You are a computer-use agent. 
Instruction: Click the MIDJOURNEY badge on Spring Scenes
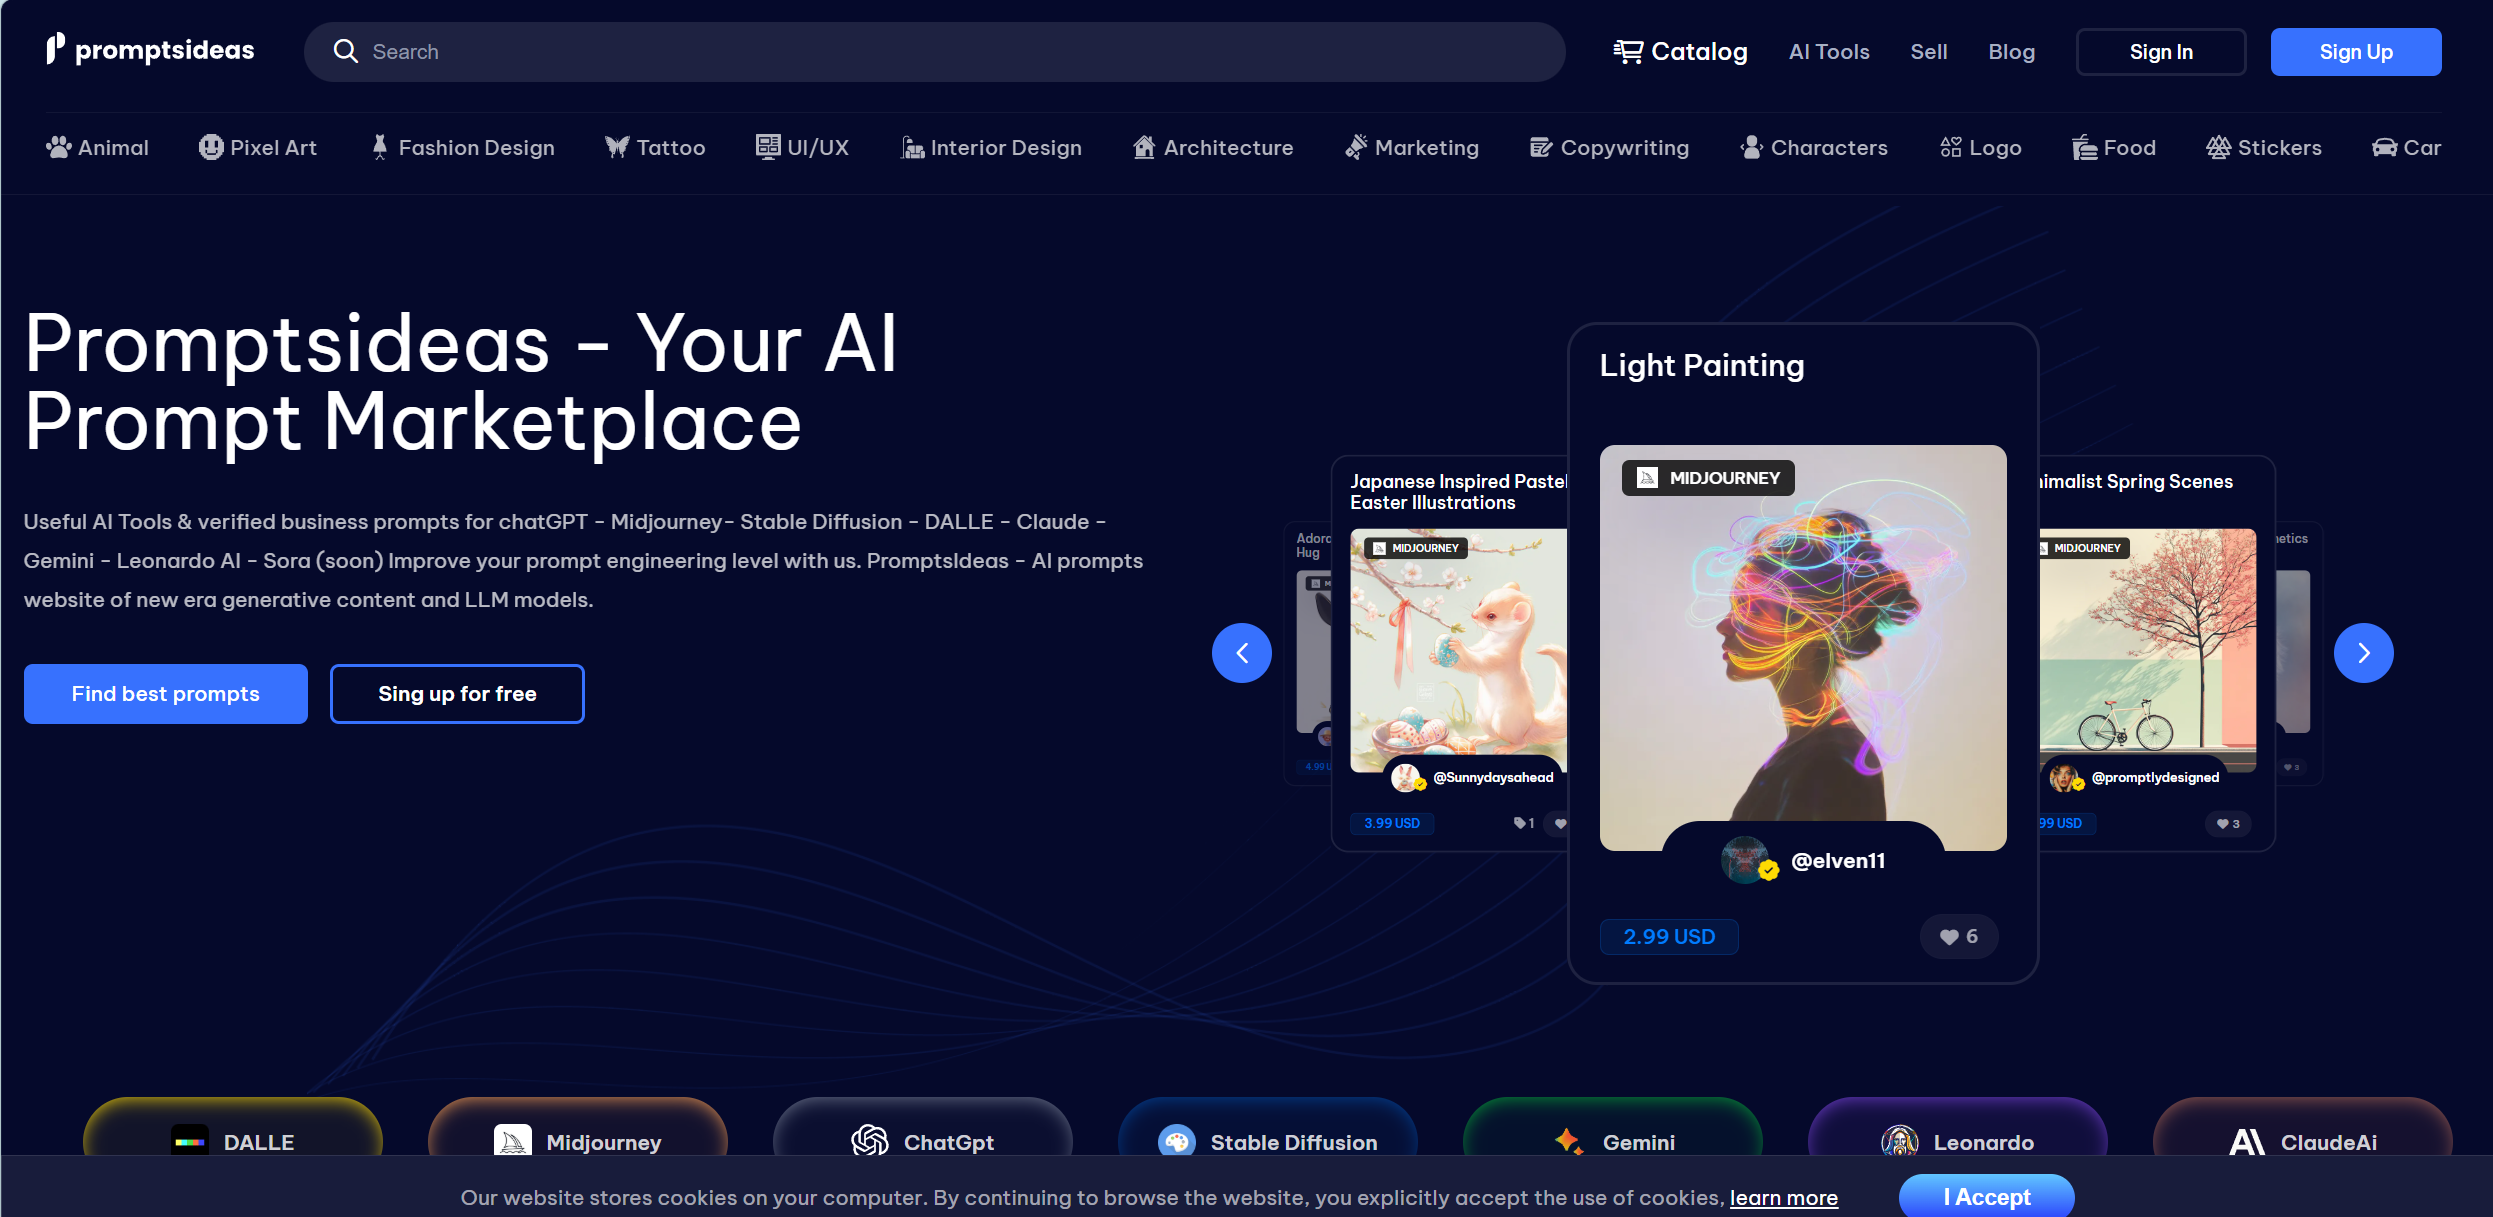click(2085, 548)
